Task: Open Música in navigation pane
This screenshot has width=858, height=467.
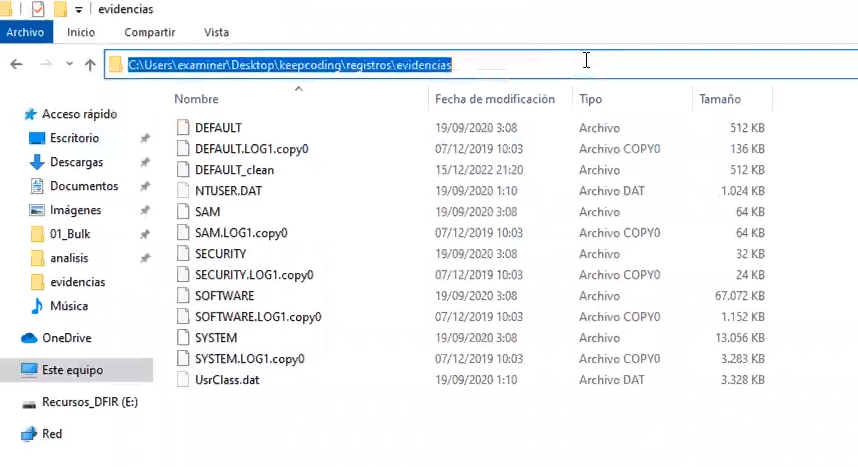Action: (69, 306)
